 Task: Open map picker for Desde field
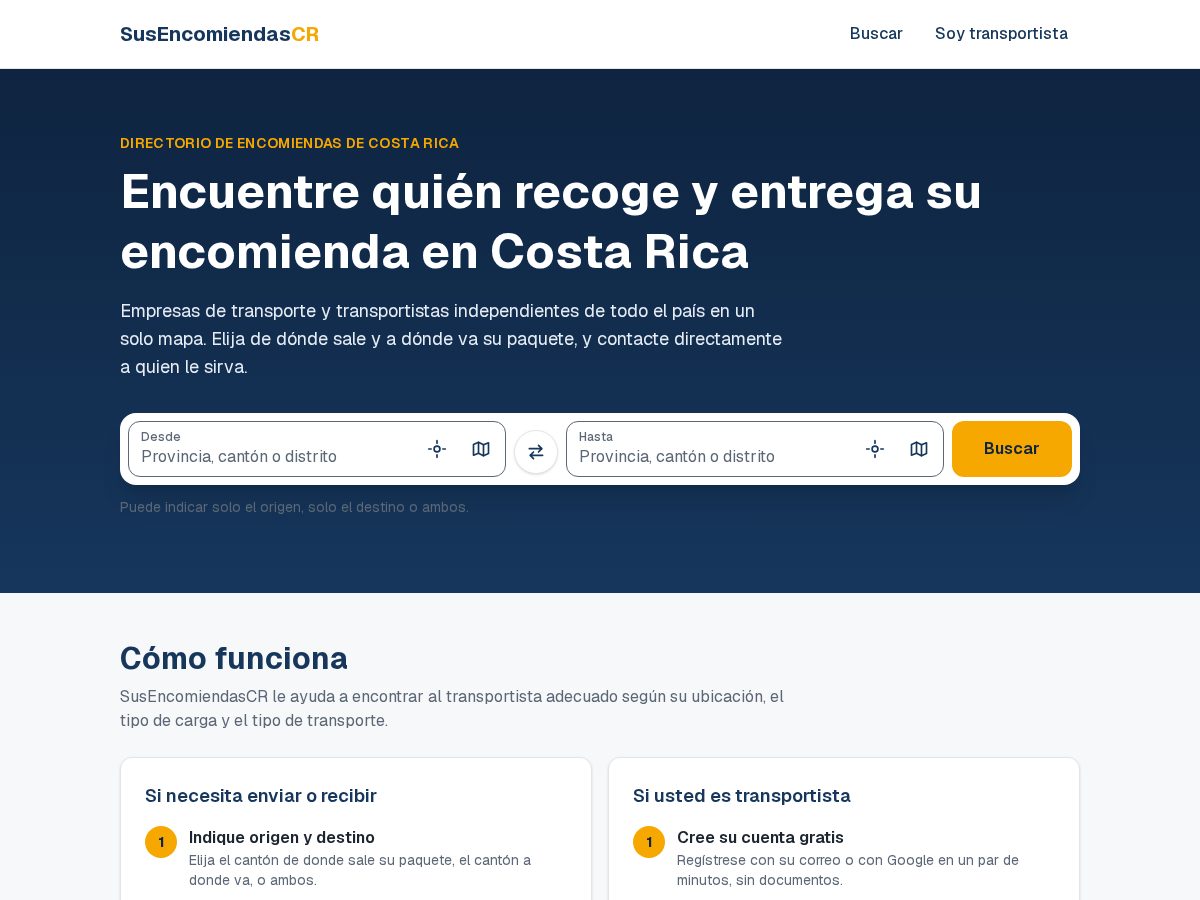(x=481, y=449)
